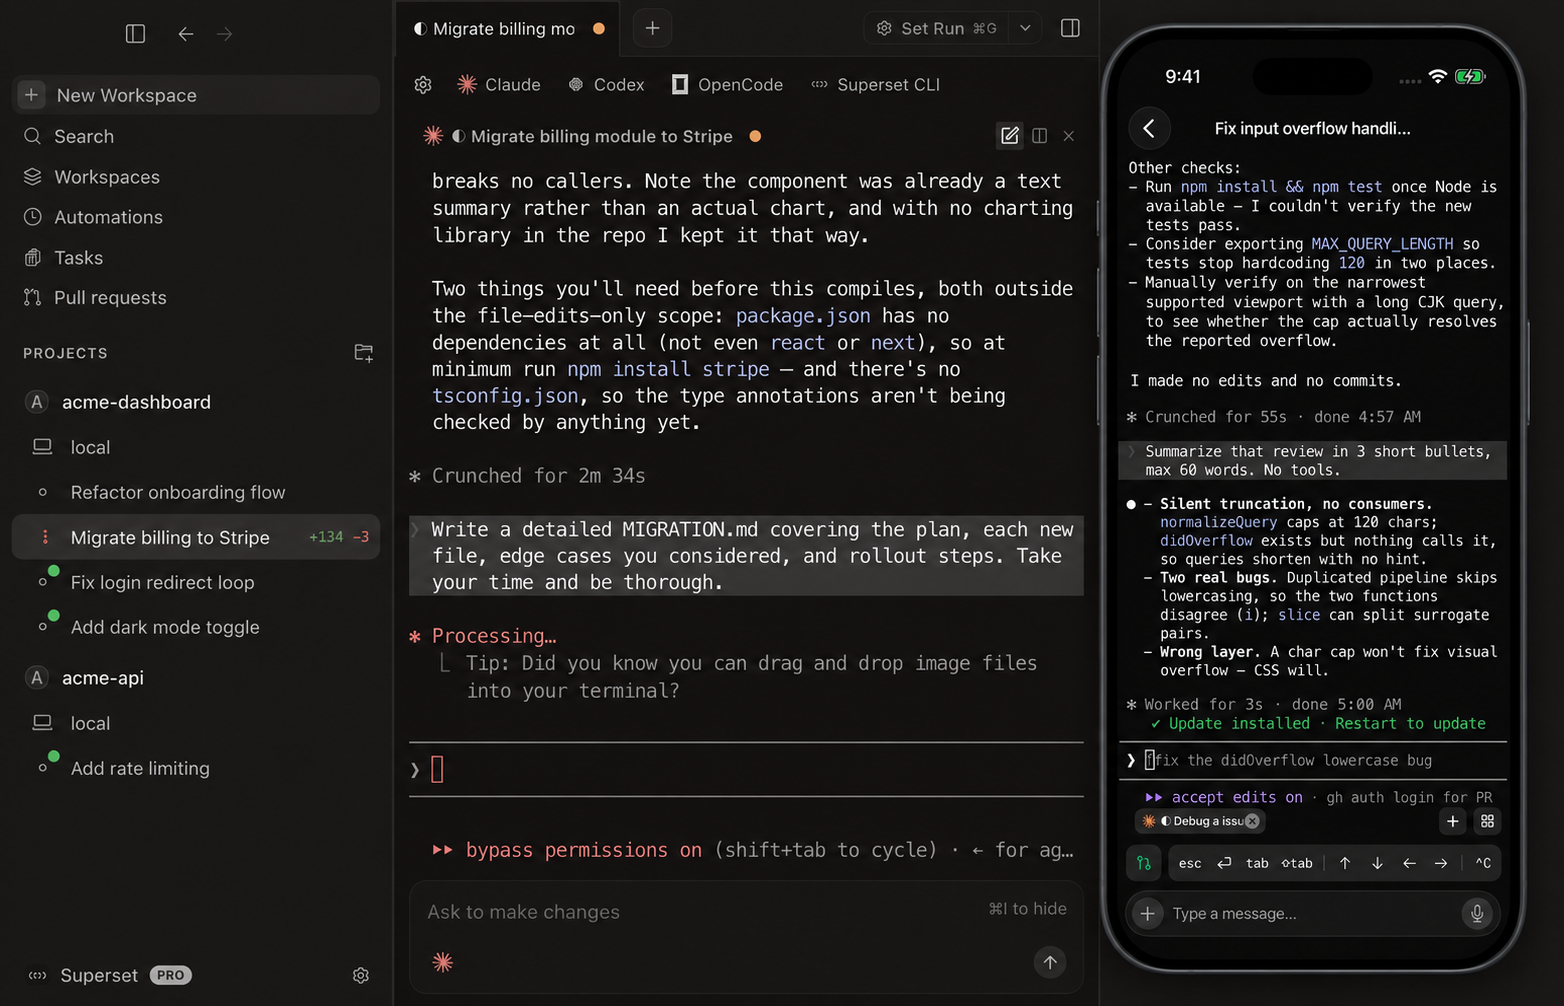Go back with the left arrow
Viewport: 1564px width, 1006px height.
click(186, 34)
